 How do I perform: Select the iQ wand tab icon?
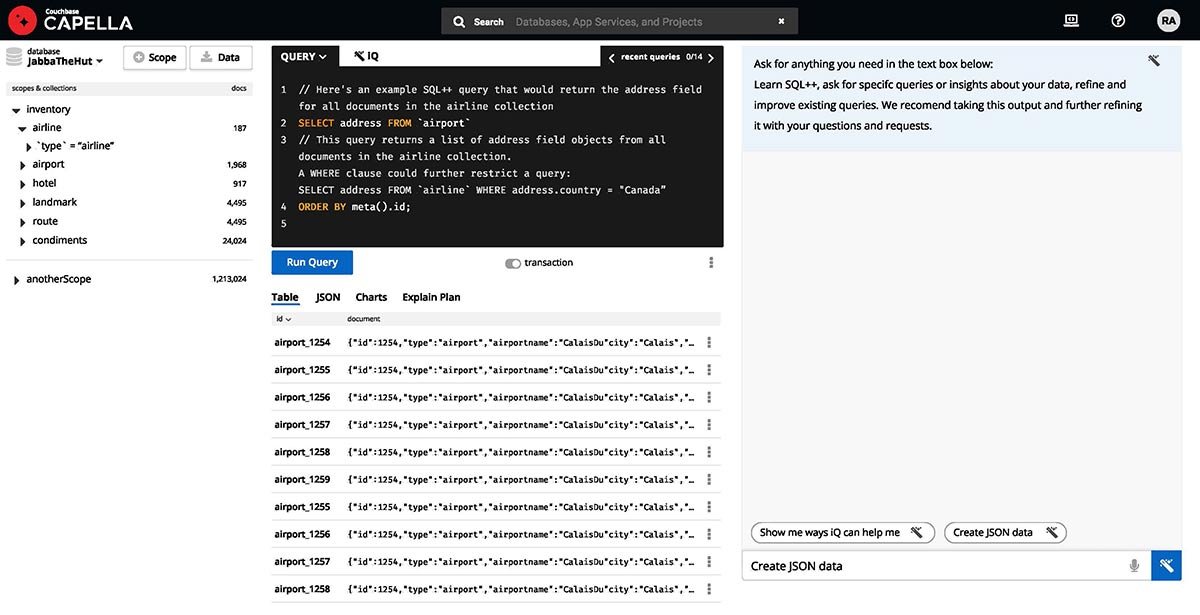pyautogui.click(x=357, y=55)
